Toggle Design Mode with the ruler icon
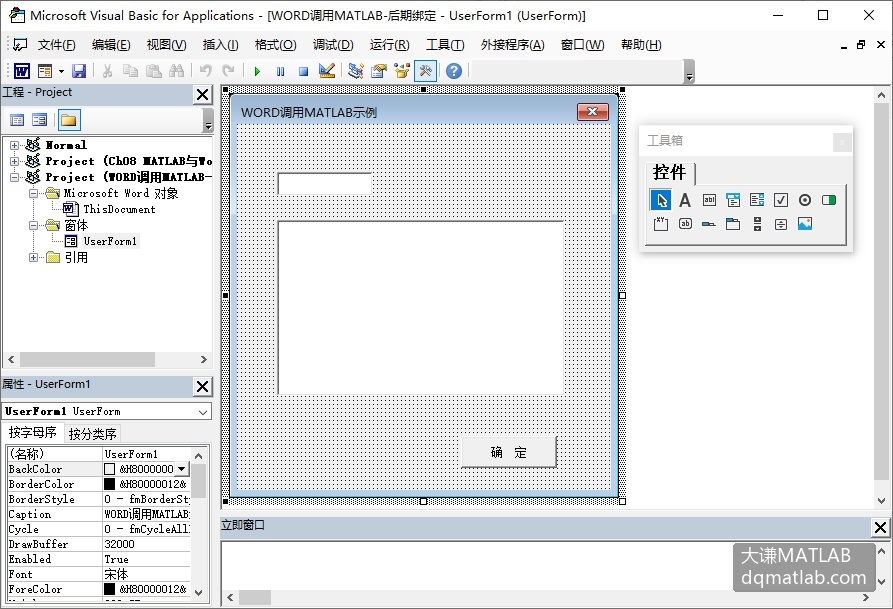Viewport: 893px width, 609px height. pos(327,71)
